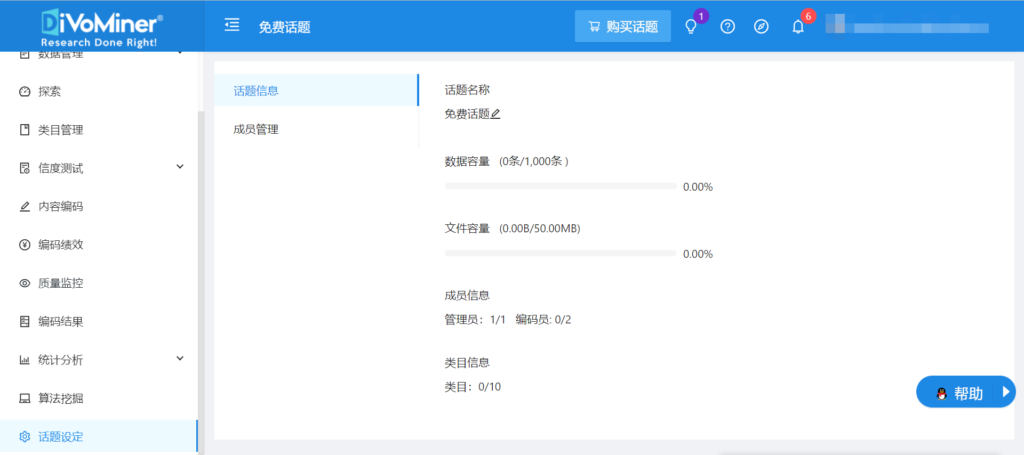Image resolution: width=1024 pixels, height=455 pixels.
Task: Expand the 统计分析 submenu chevron
Action: (181, 358)
